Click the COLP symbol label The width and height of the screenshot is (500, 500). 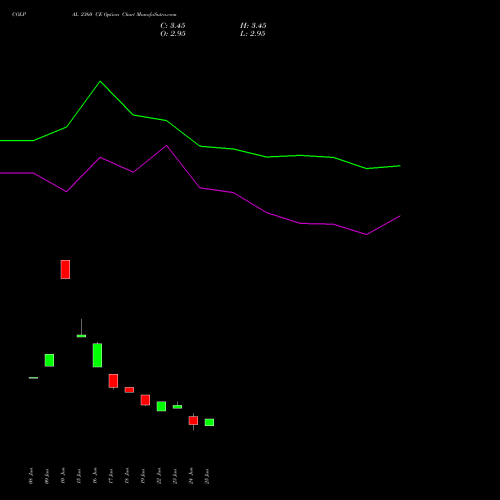(x=19, y=14)
